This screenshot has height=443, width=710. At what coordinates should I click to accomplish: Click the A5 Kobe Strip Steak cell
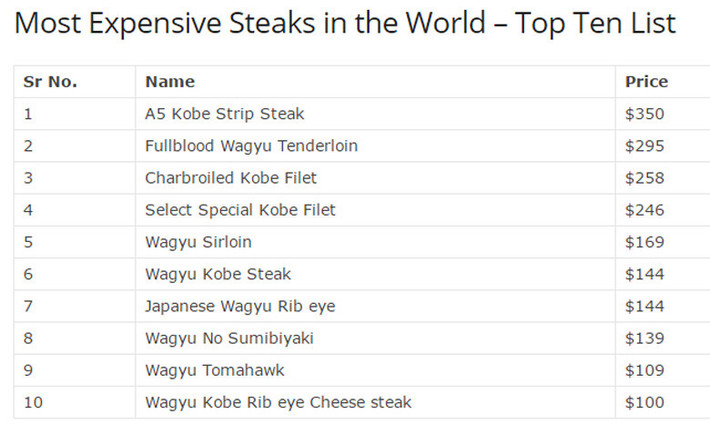(x=225, y=114)
